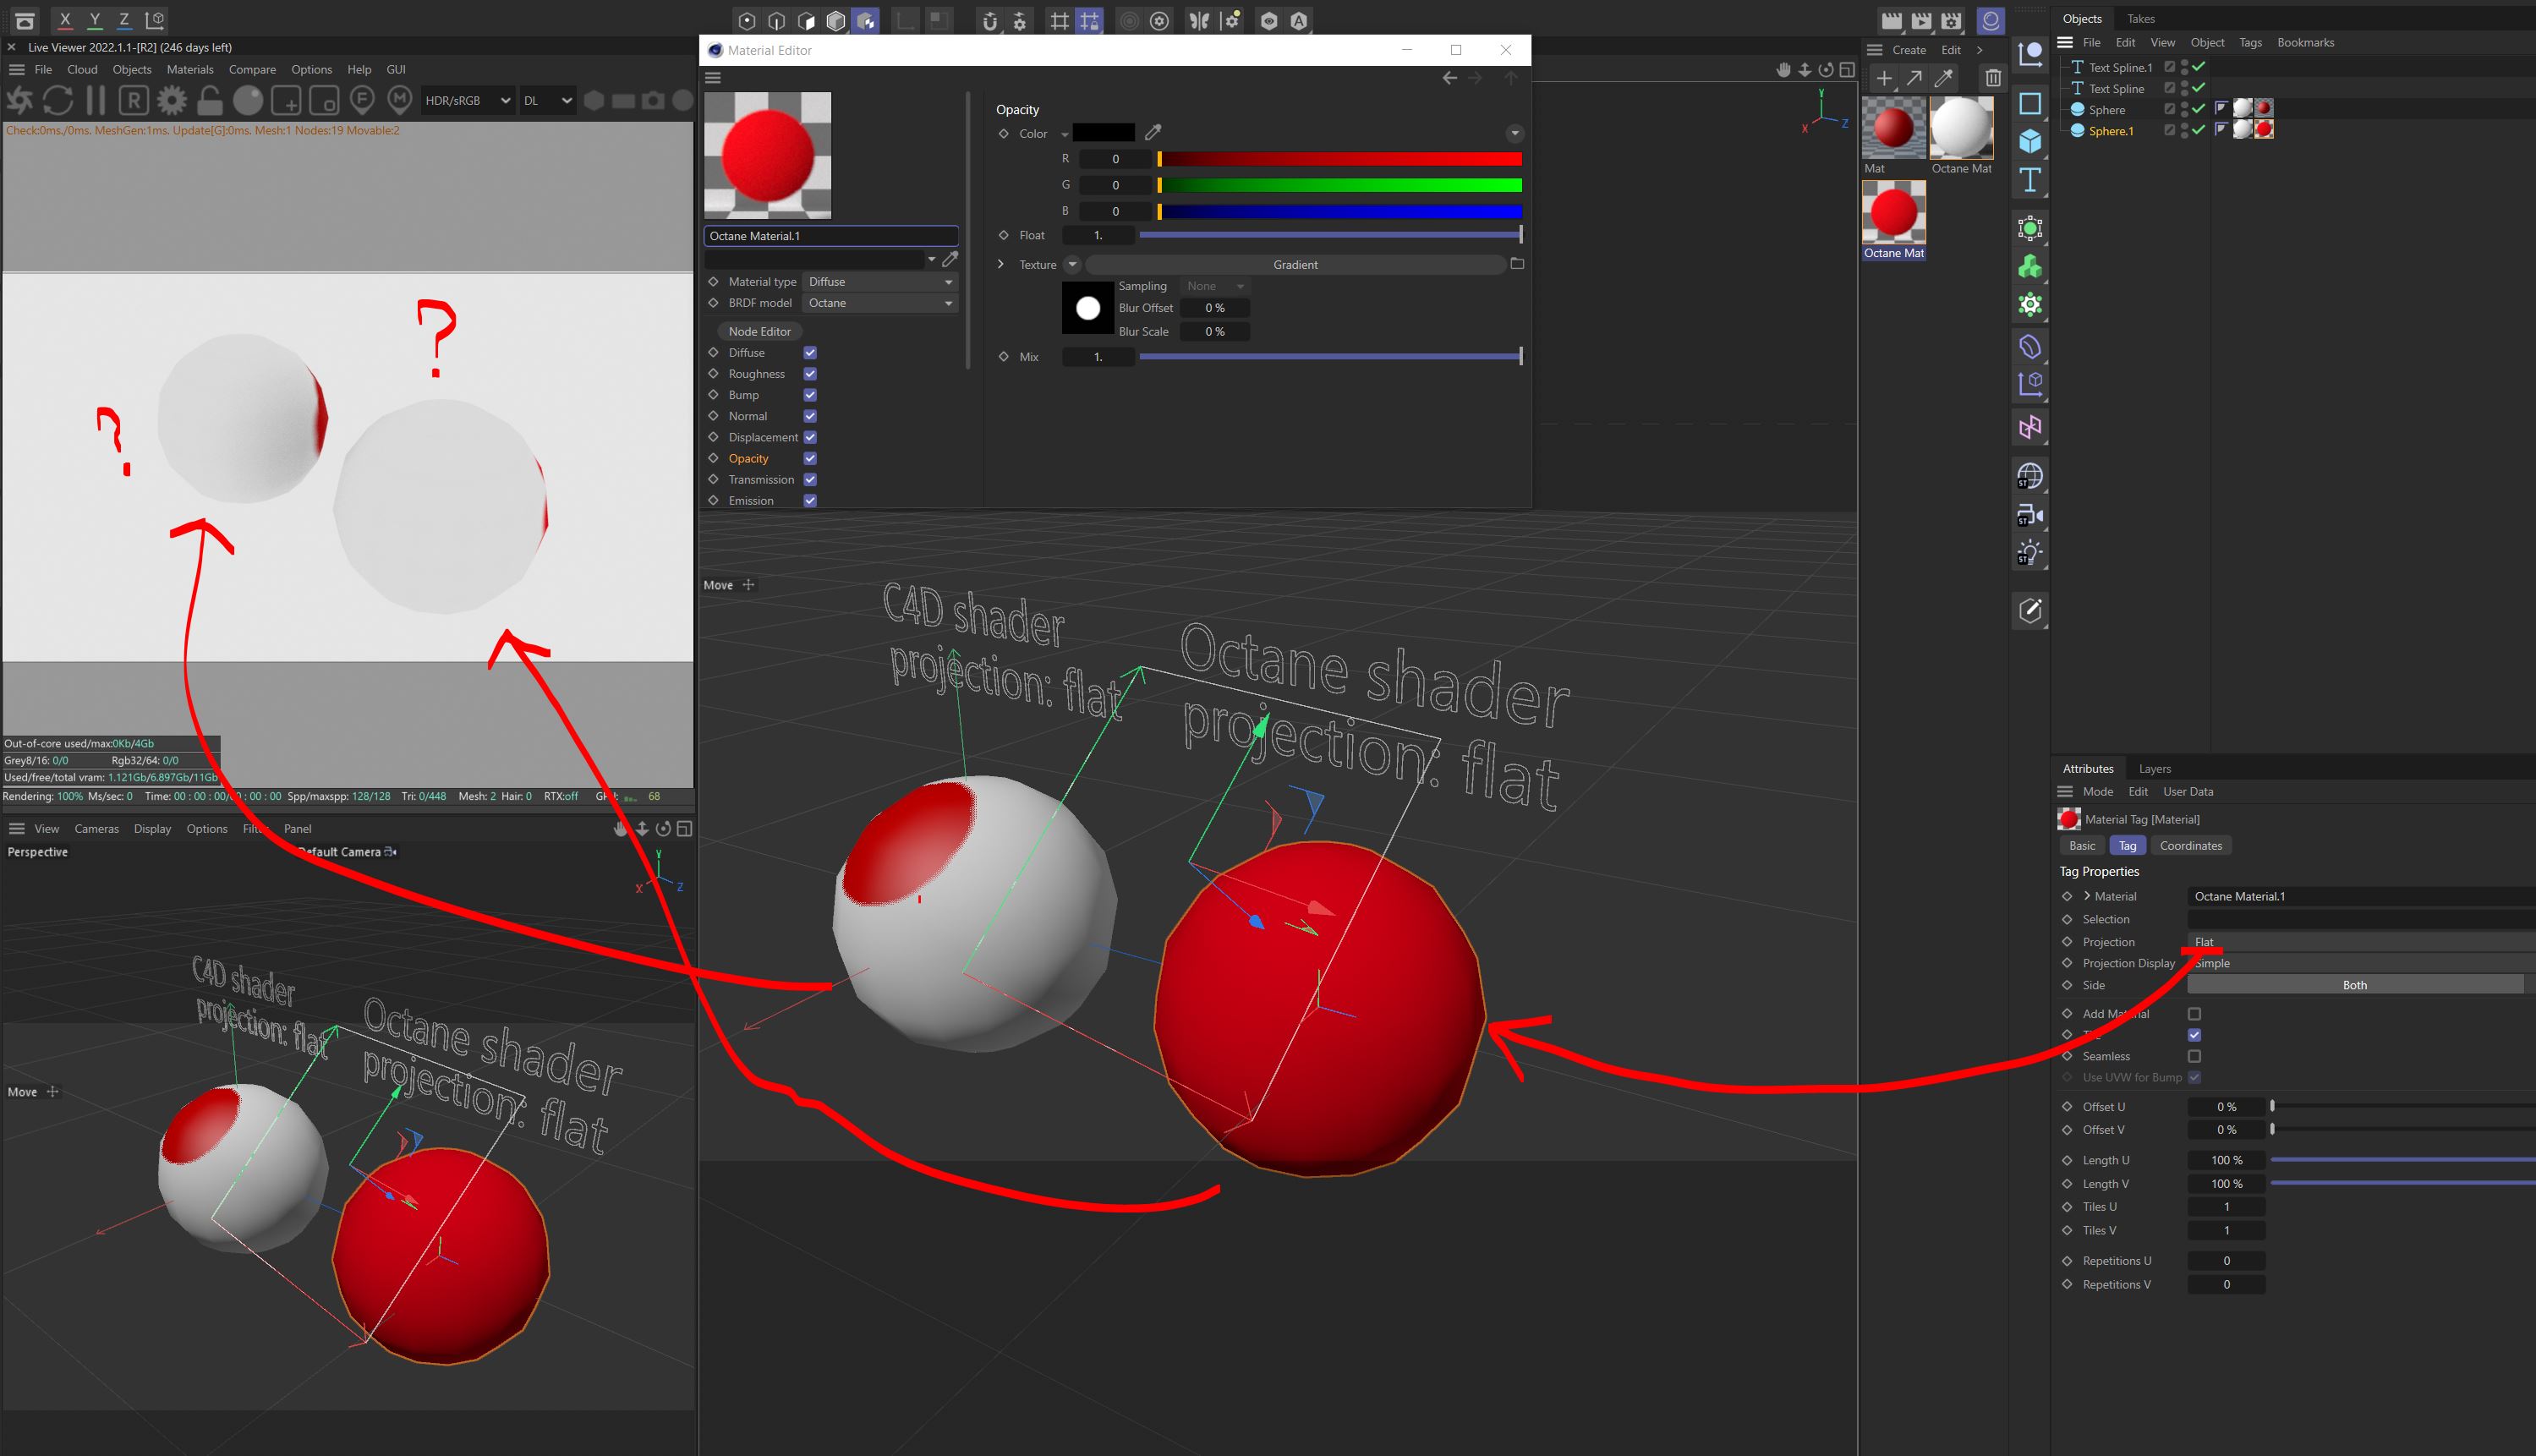Image resolution: width=2536 pixels, height=1456 pixels.
Task: Disable the Bump channel checkbox
Action: point(810,395)
